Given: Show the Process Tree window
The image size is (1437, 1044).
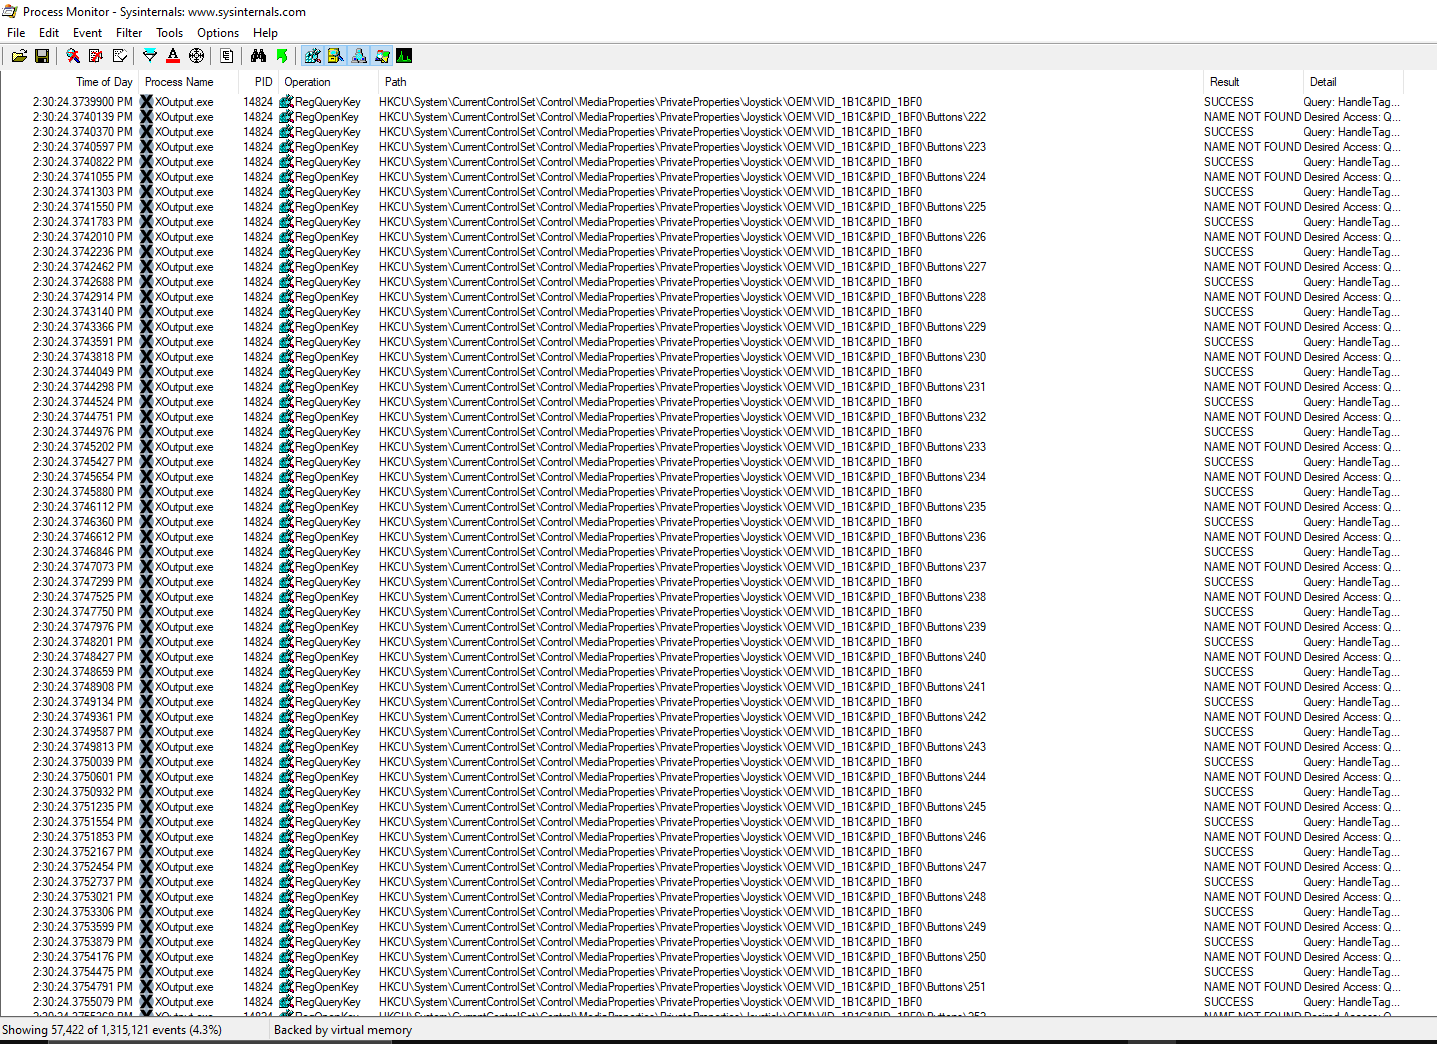Looking at the screenshot, I should coord(224,56).
